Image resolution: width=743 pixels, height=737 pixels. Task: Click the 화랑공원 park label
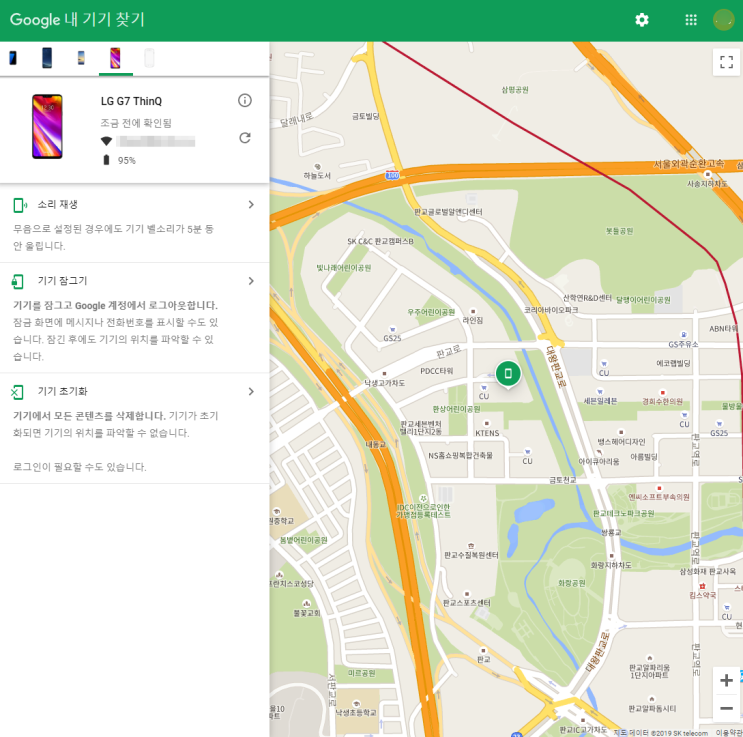click(x=571, y=583)
